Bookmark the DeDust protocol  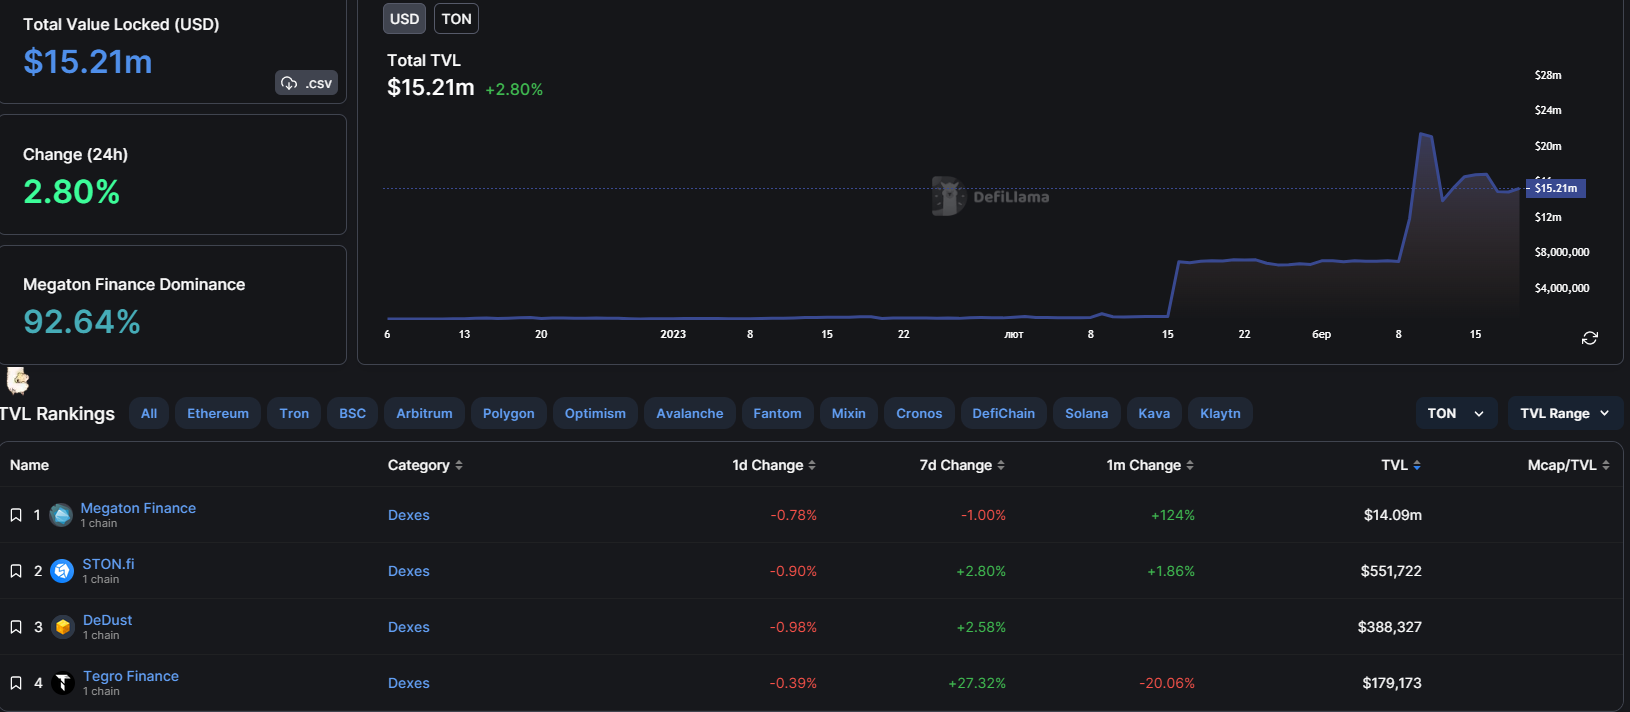[x=16, y=627]
